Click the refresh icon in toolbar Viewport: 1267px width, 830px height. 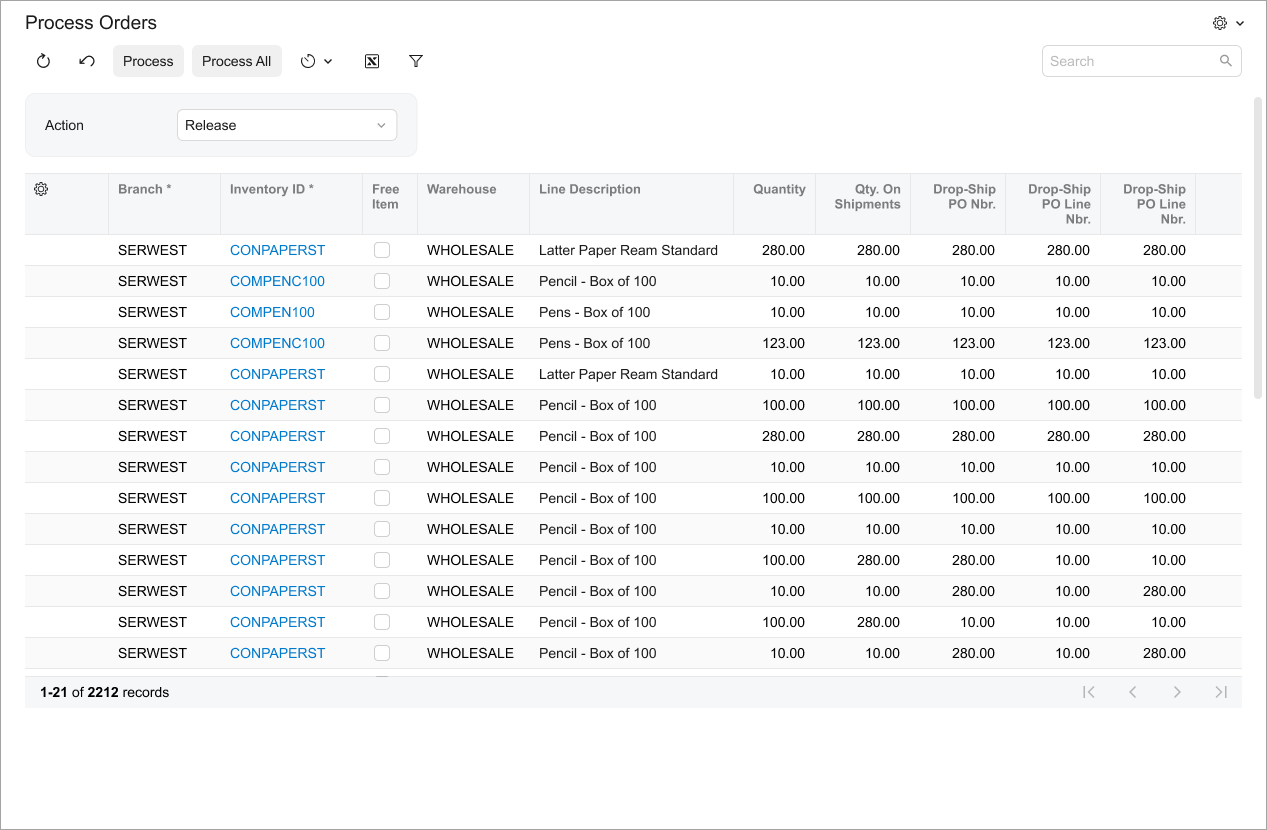point(43,61)
